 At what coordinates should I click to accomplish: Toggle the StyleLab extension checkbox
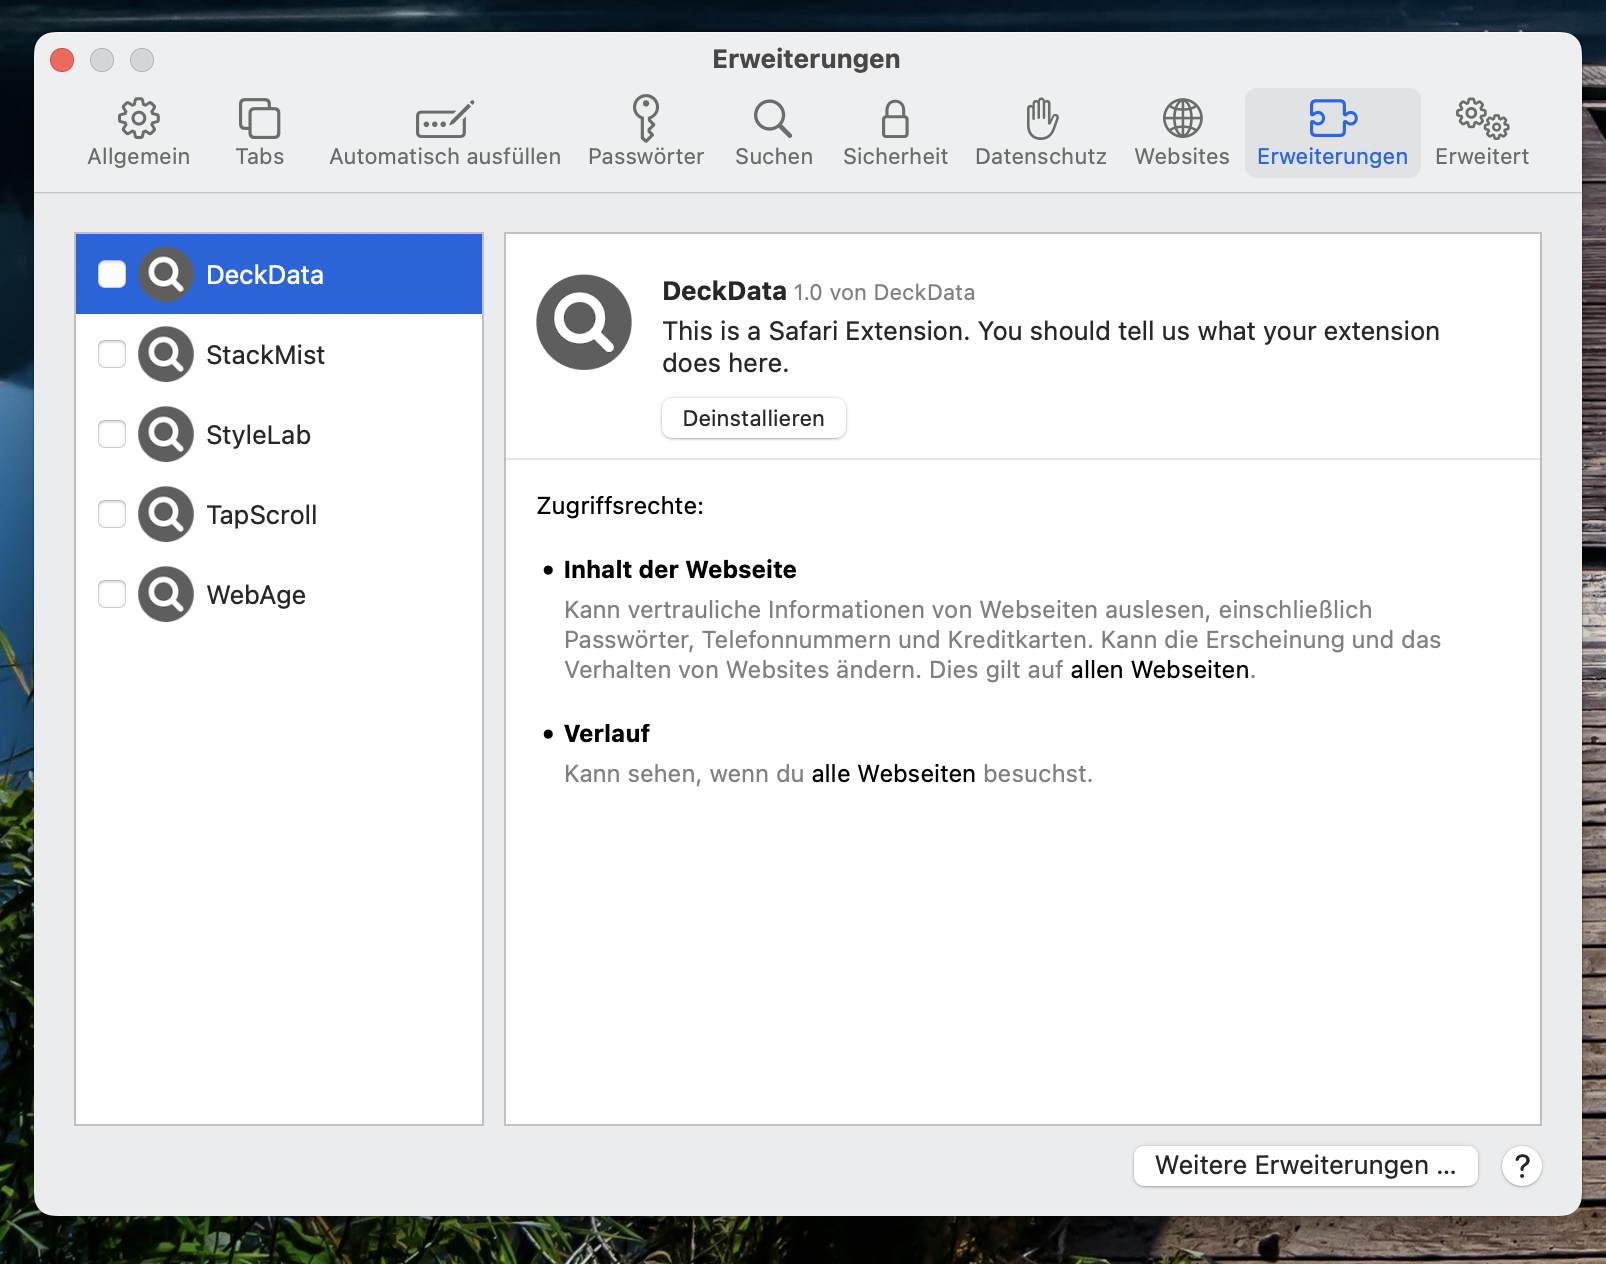[x=112, y=434]
